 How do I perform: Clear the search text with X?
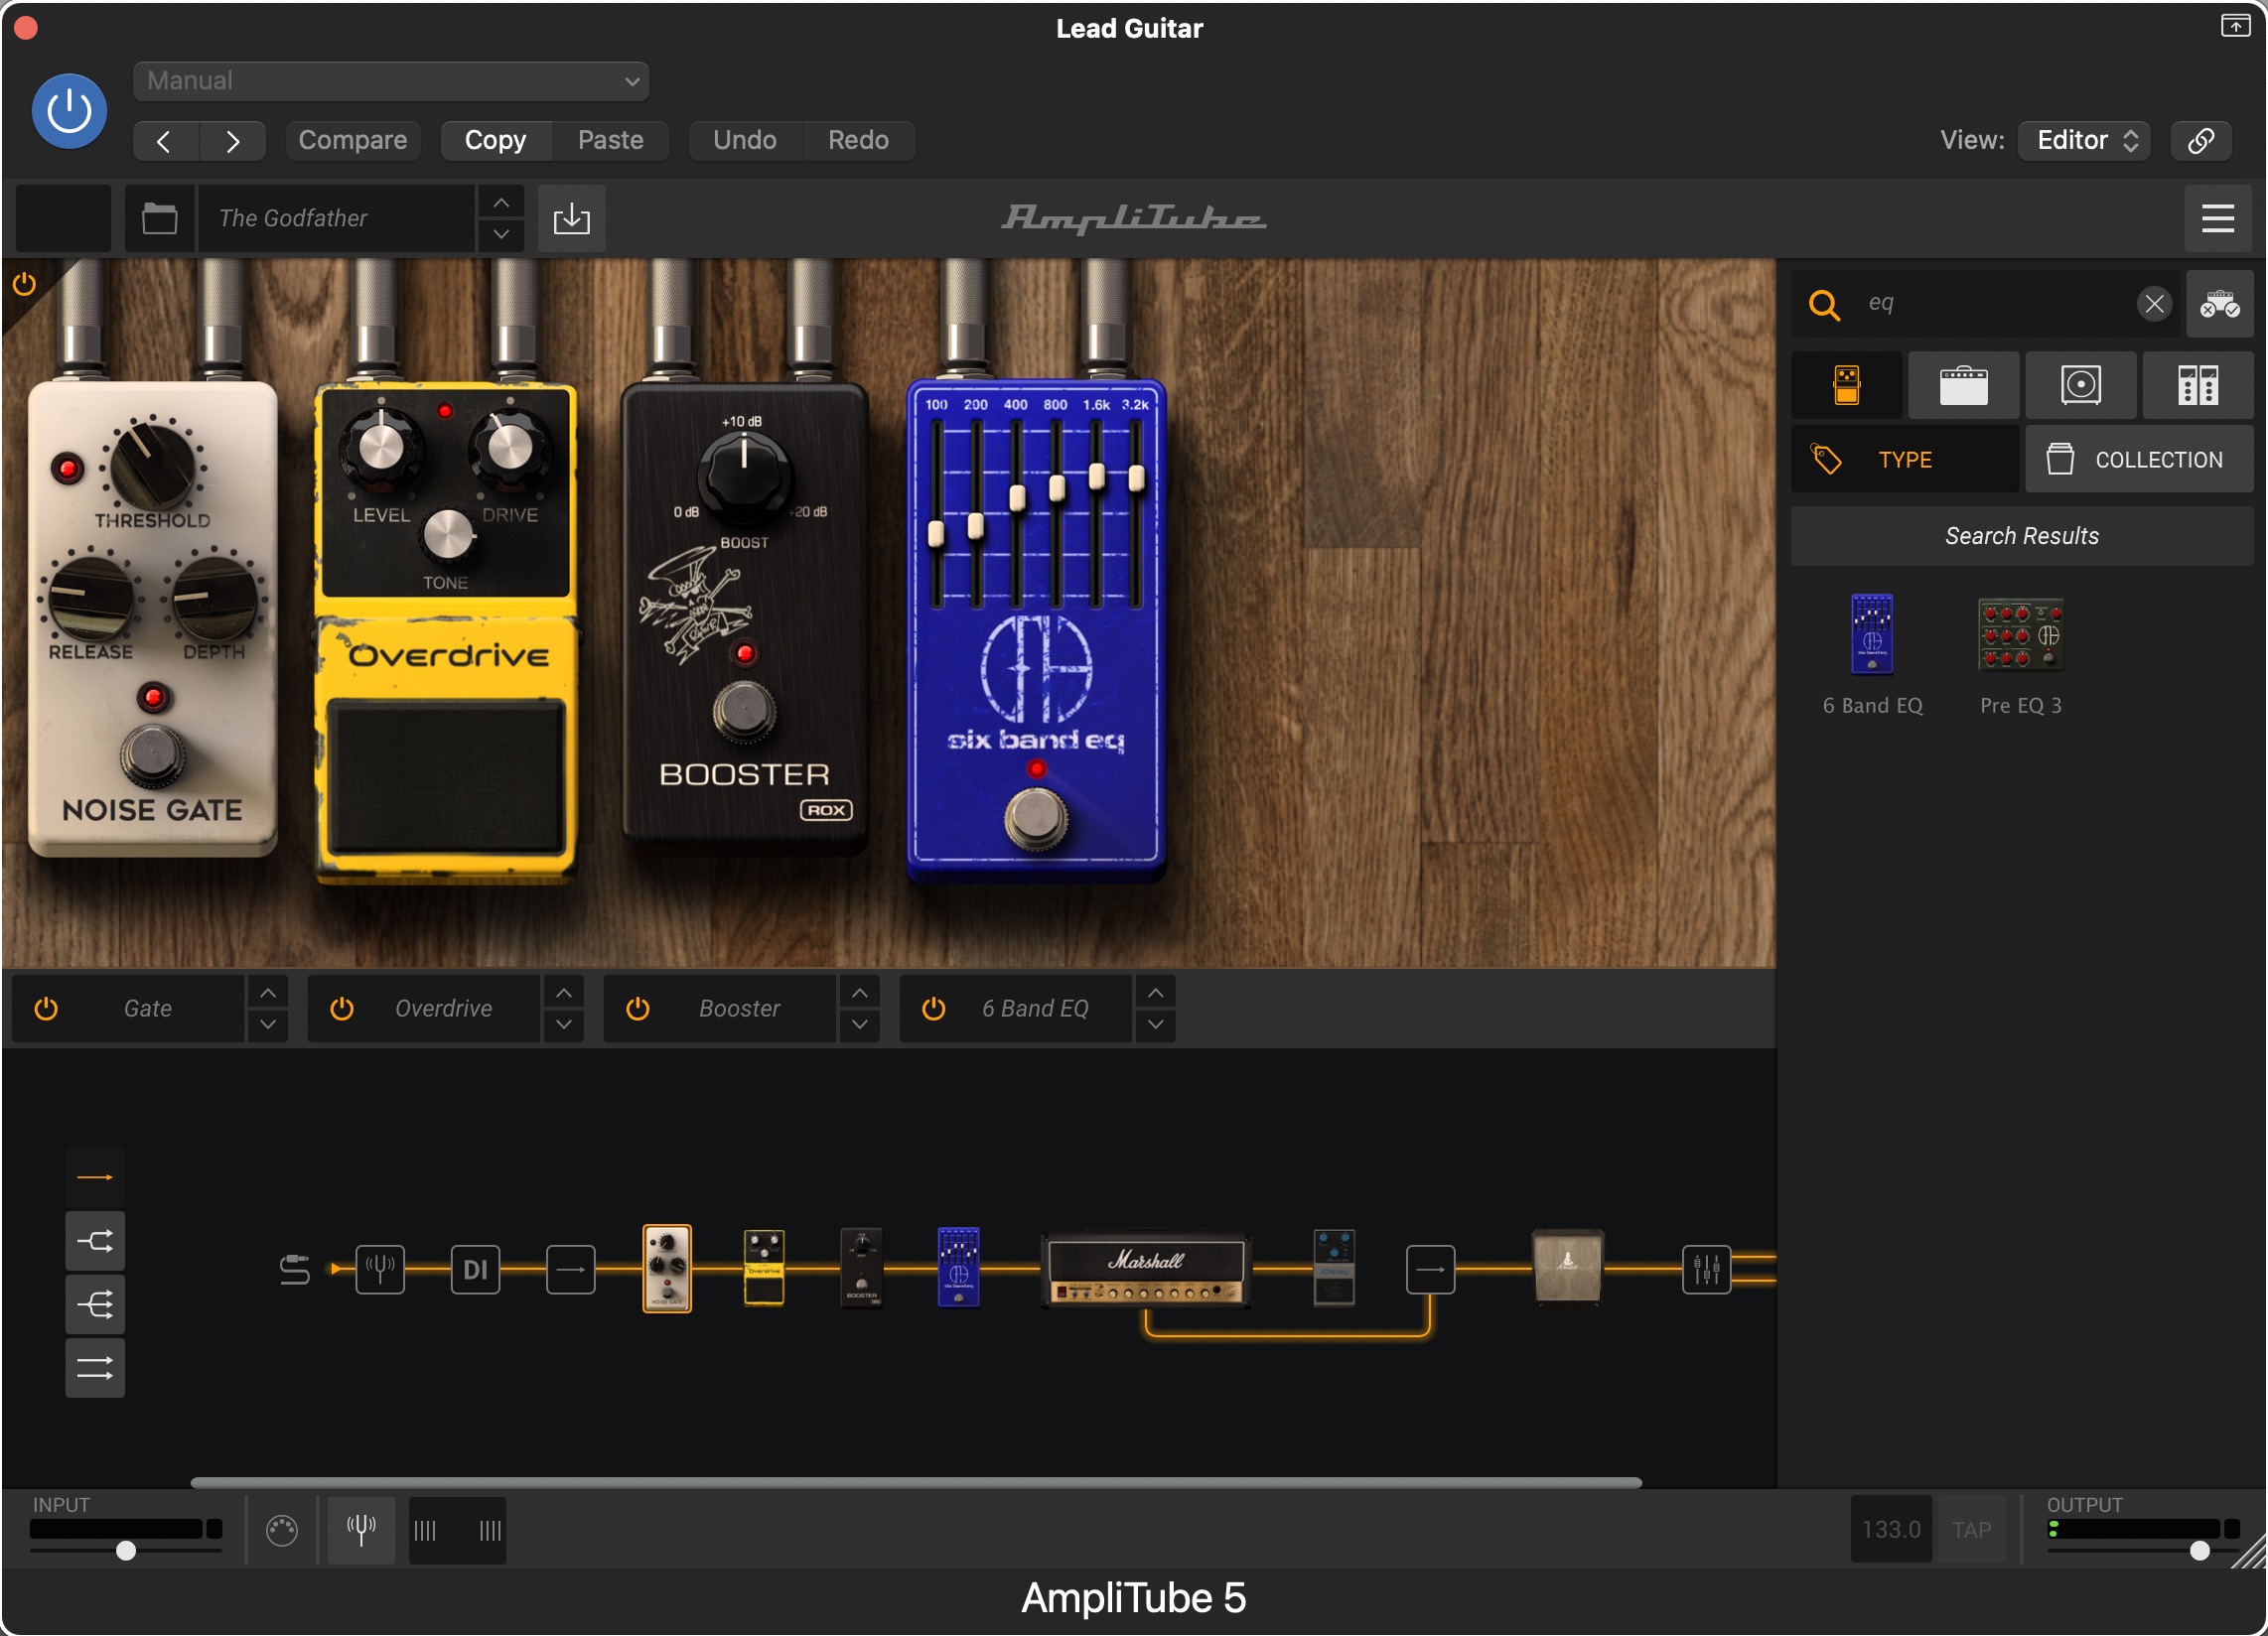pyautogui.click(x=2155, y=304)
